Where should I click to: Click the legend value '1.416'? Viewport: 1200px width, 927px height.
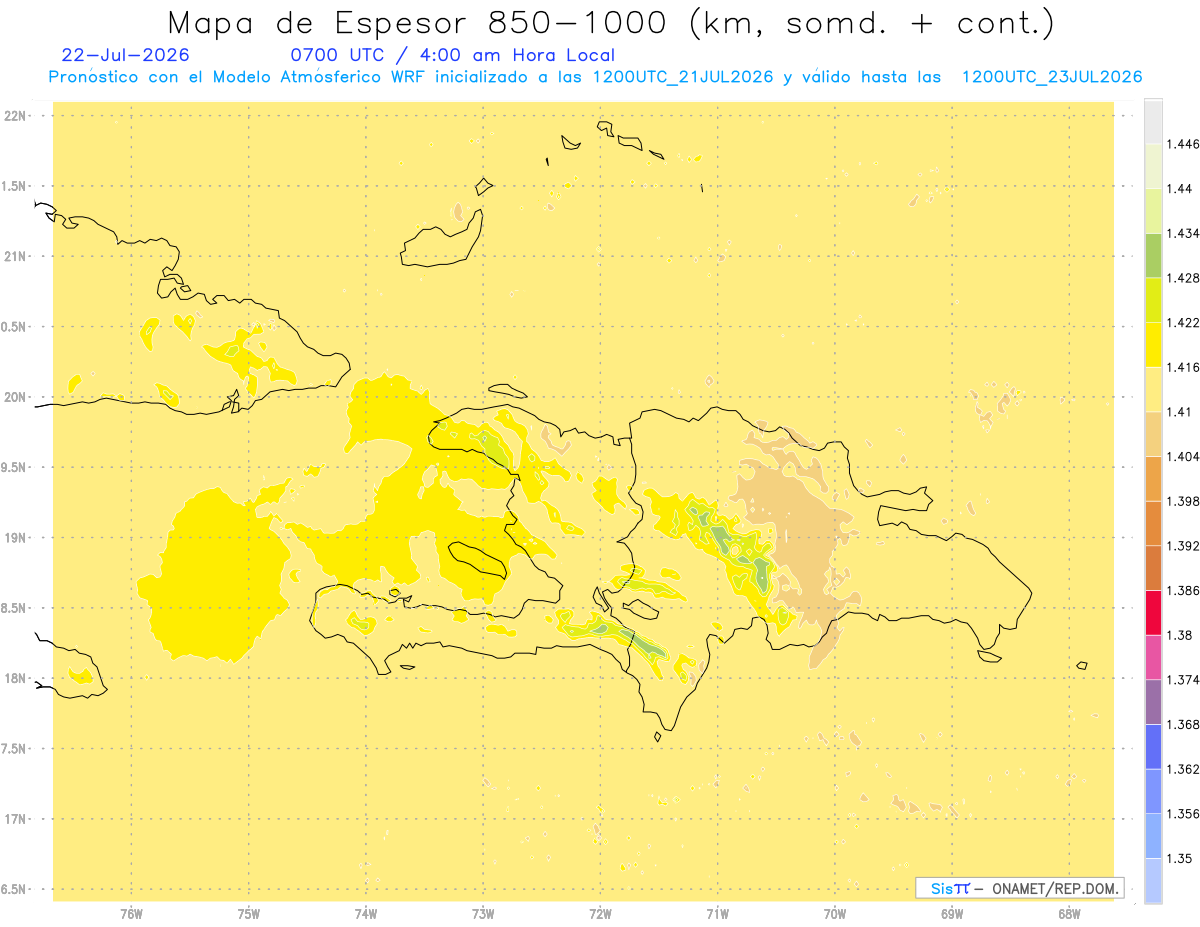(1183, 367)
